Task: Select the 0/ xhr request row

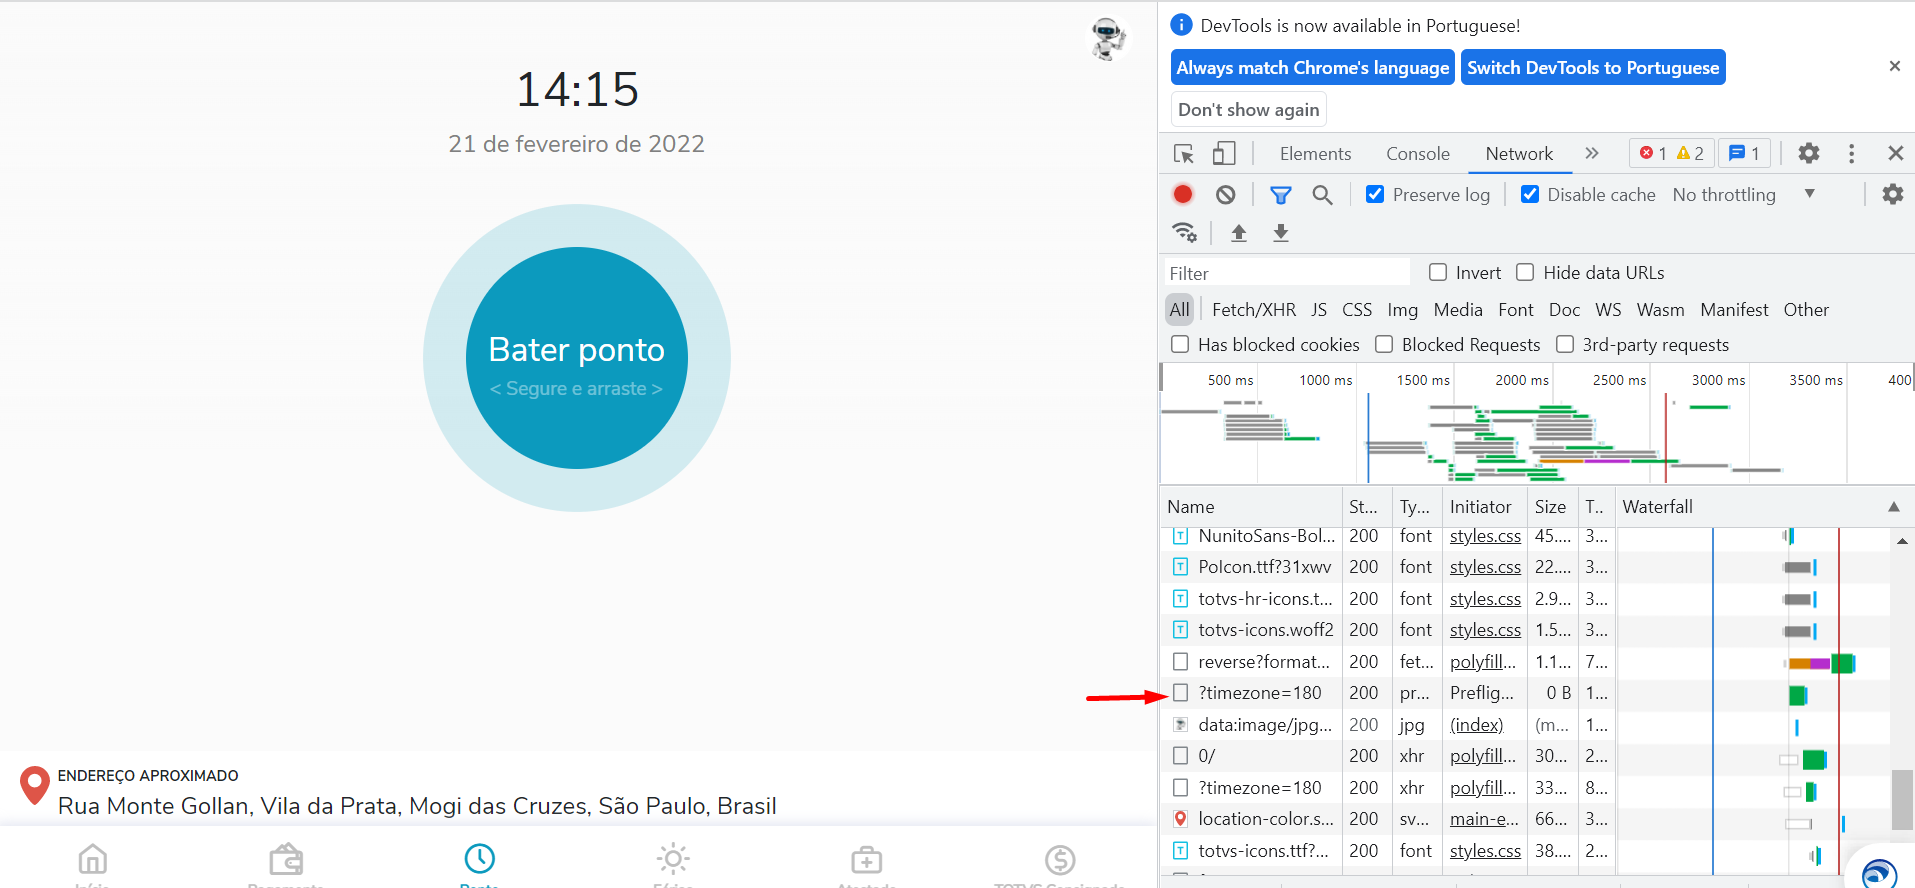Action: coord(1524,756)
